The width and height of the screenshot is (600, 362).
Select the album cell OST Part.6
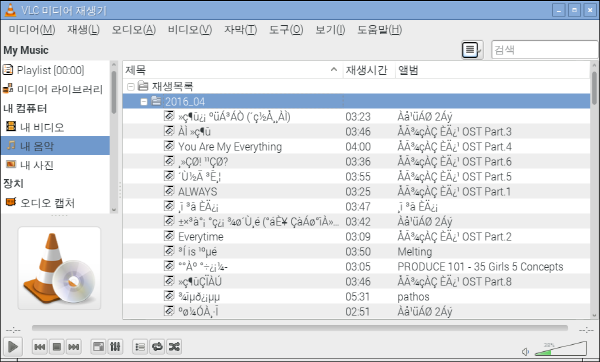click(x=454, y=162)
